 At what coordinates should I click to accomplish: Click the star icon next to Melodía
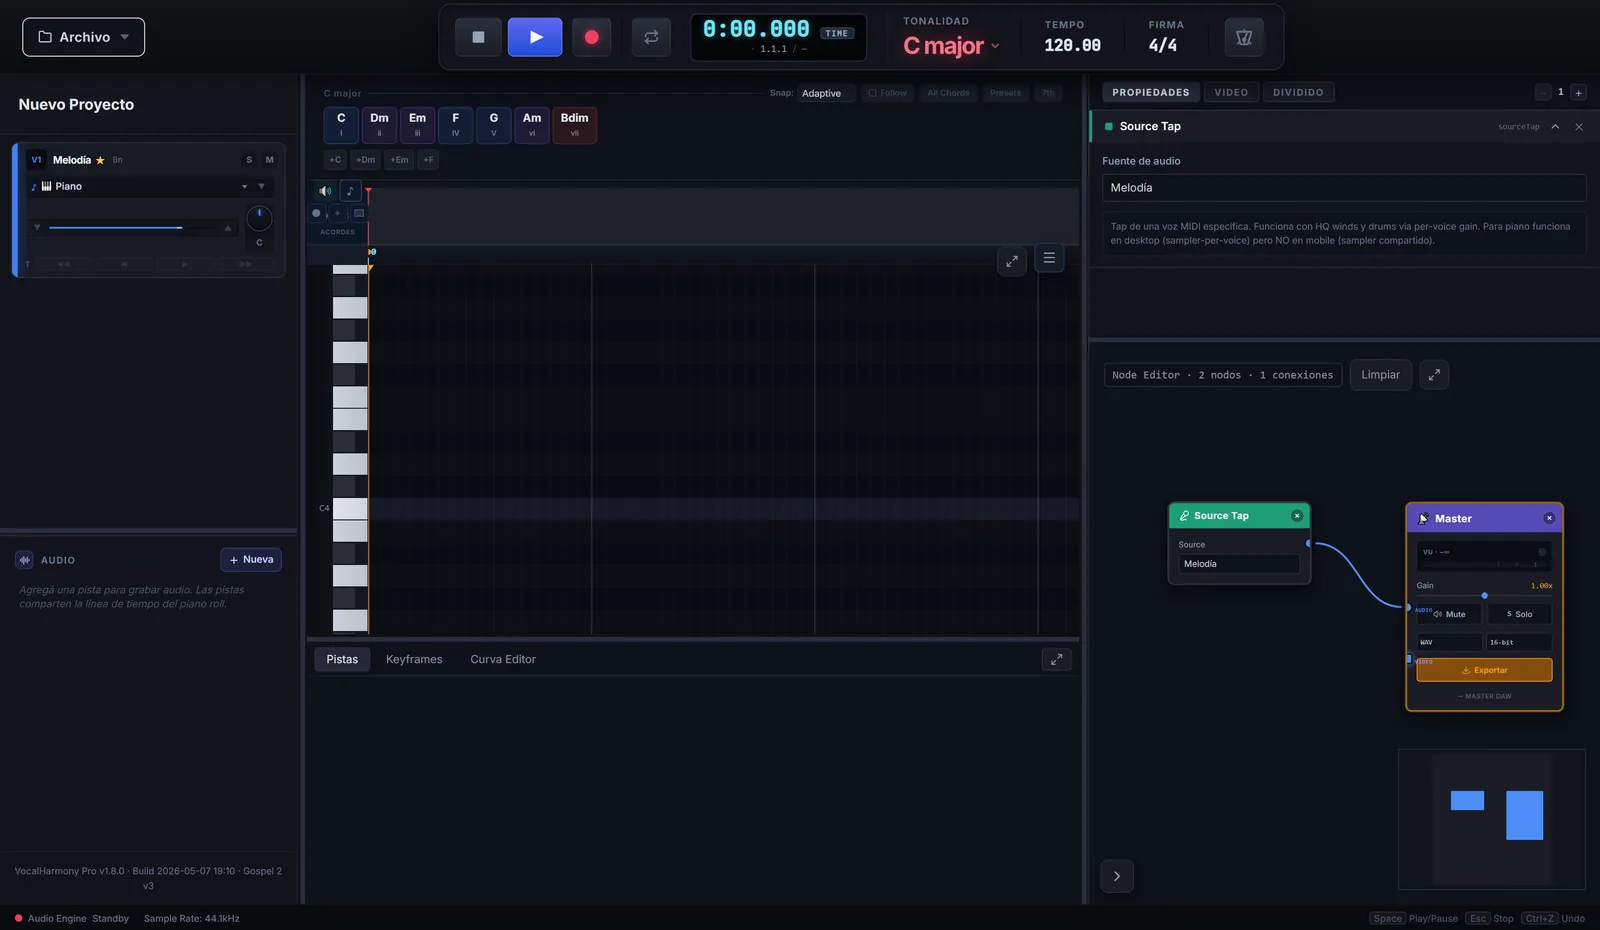100,160
